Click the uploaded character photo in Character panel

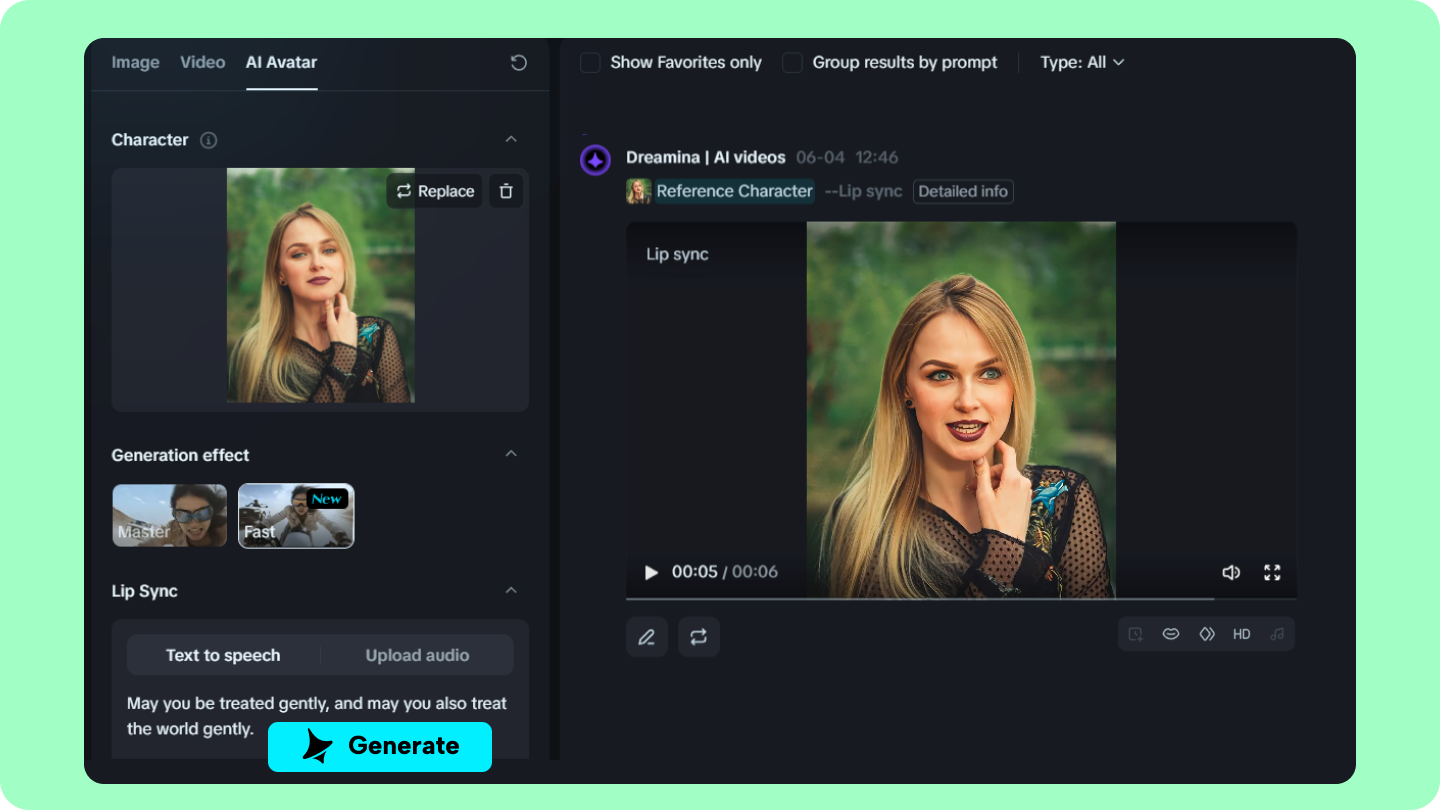(320, 286)
